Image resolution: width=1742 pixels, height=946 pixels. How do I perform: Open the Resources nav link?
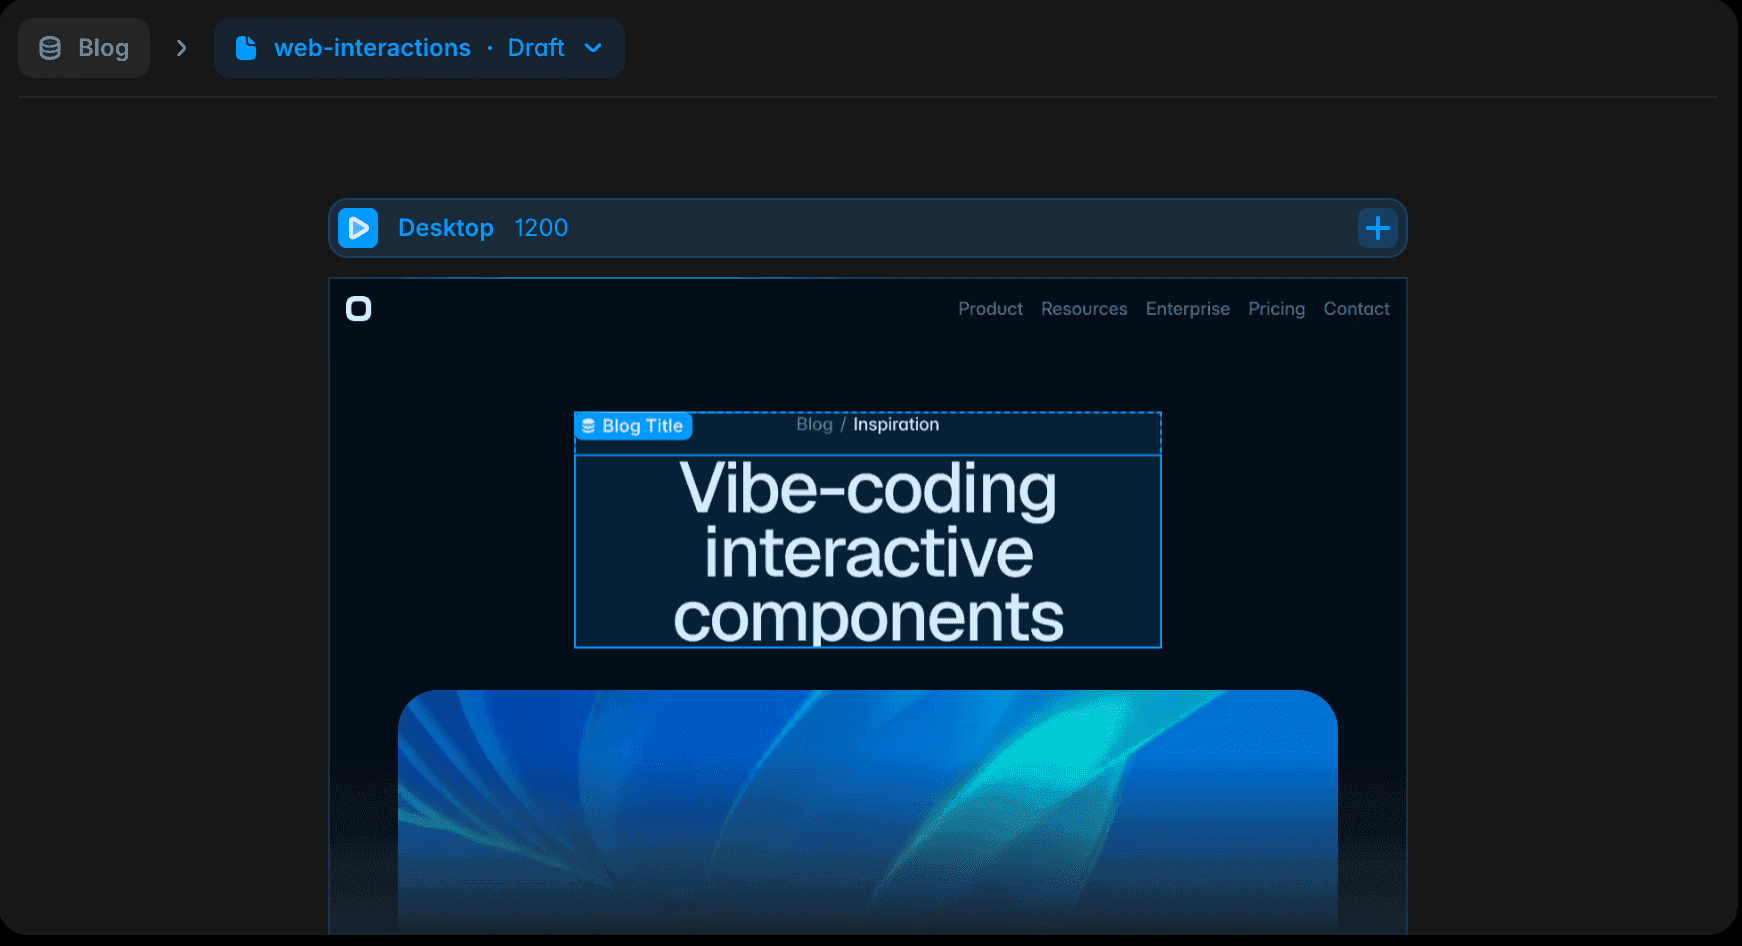pos(1084,309)
